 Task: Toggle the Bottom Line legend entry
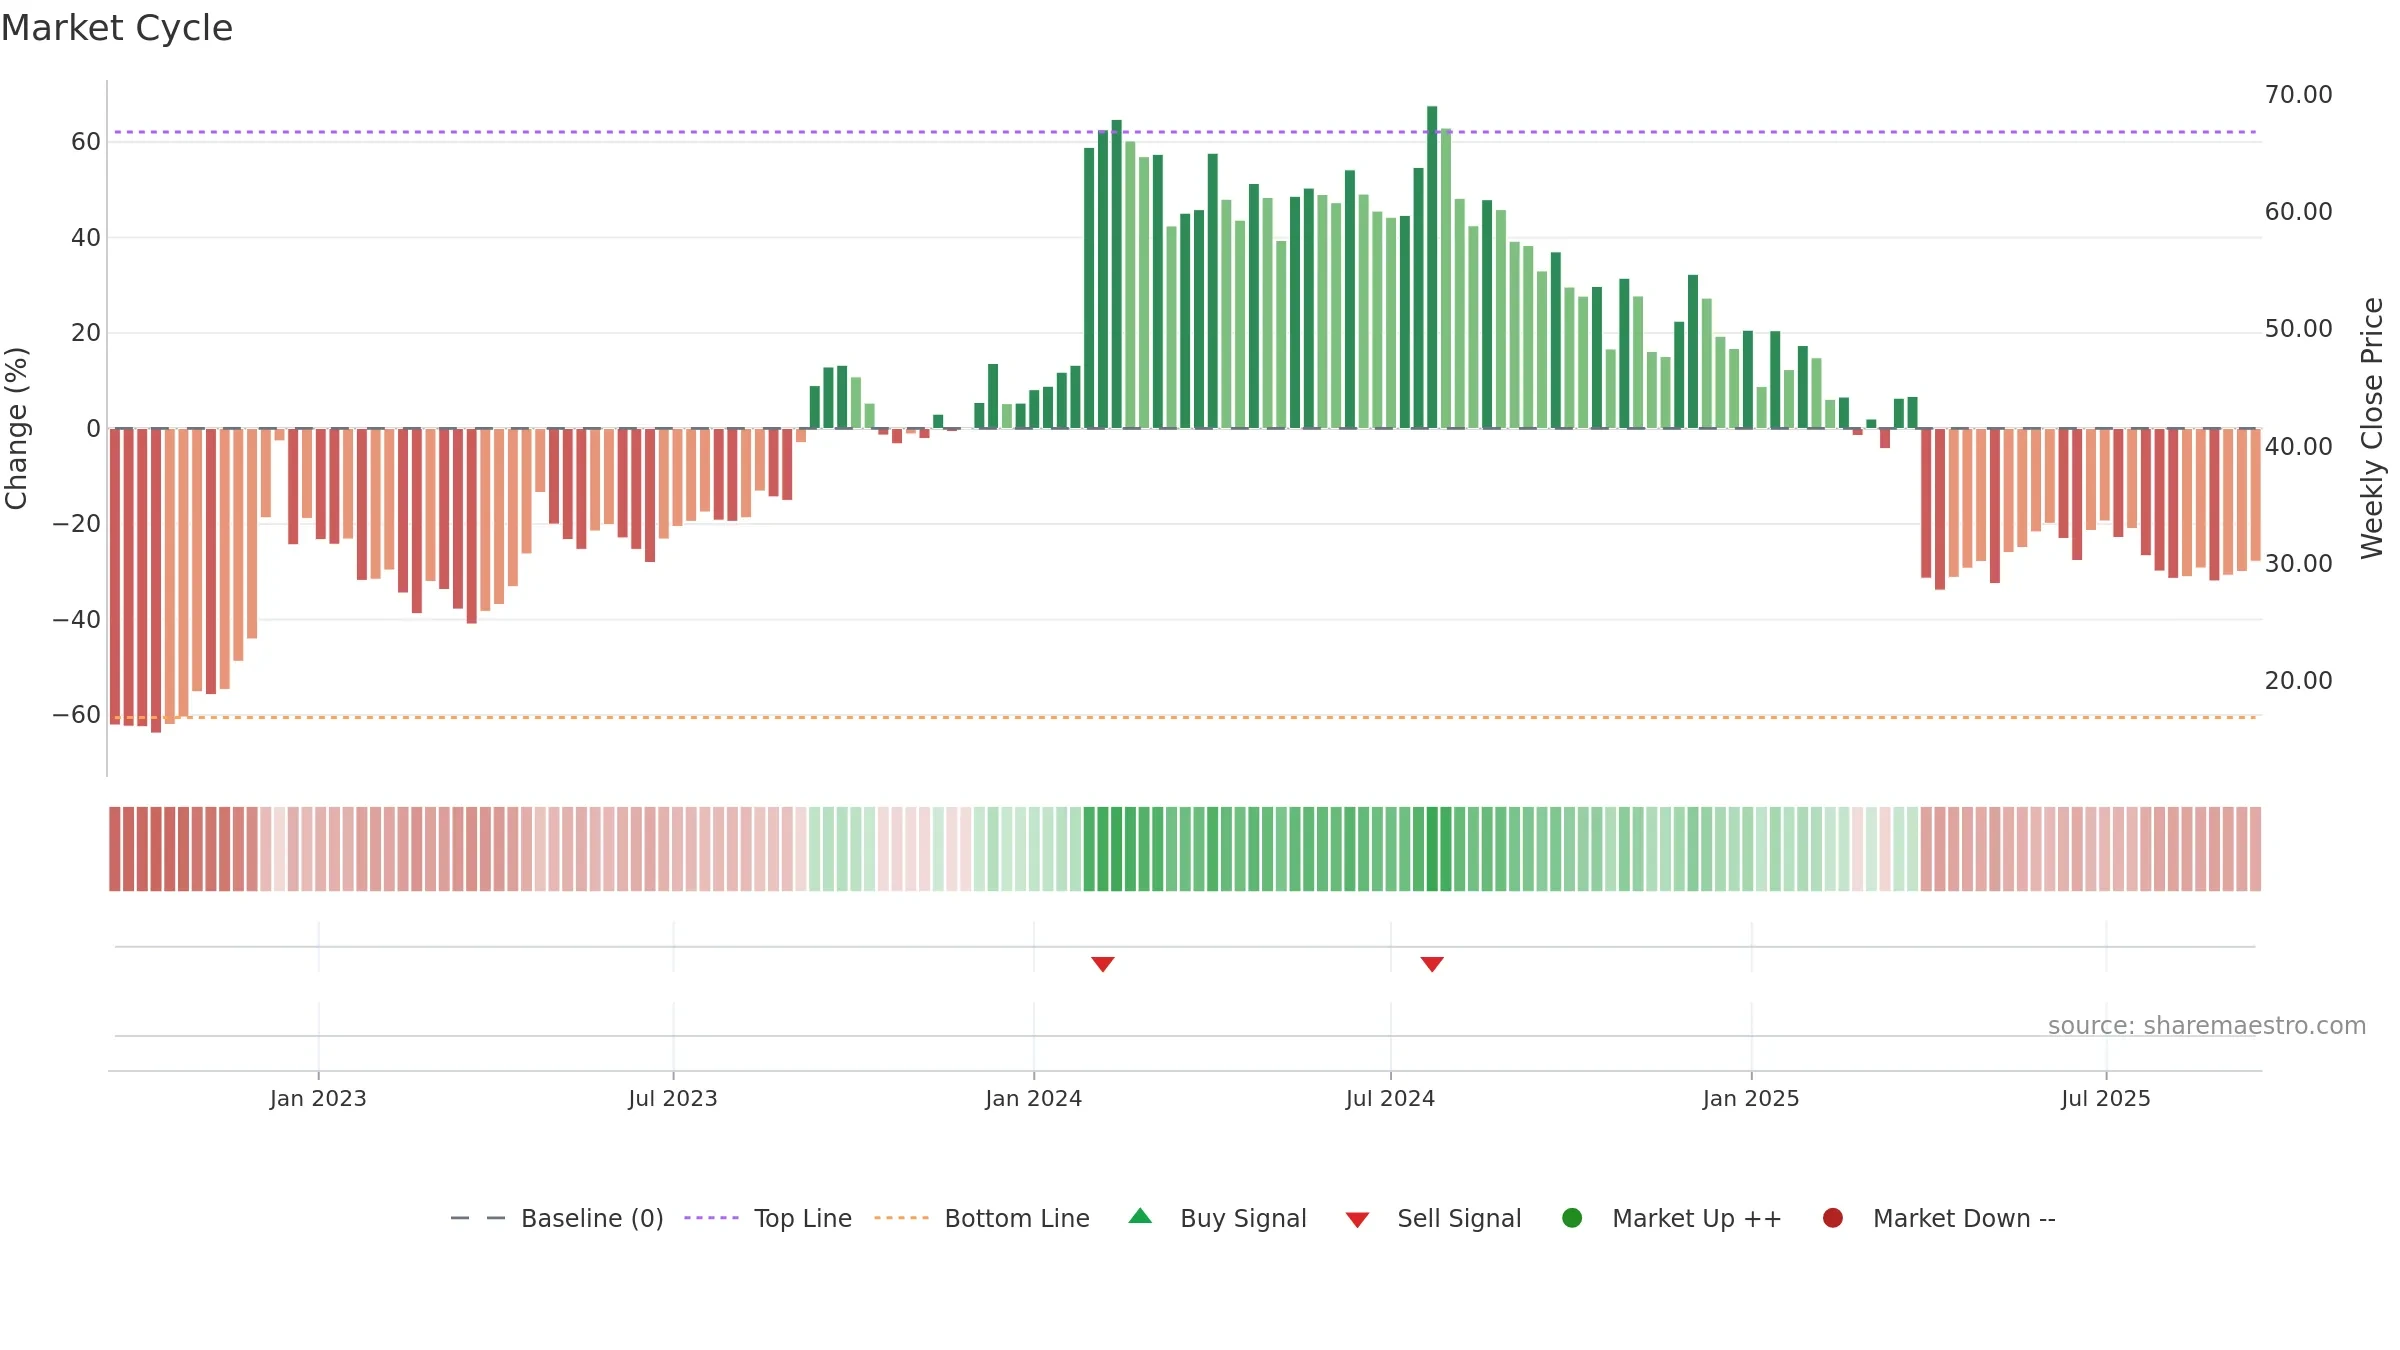pos(982,1218)
